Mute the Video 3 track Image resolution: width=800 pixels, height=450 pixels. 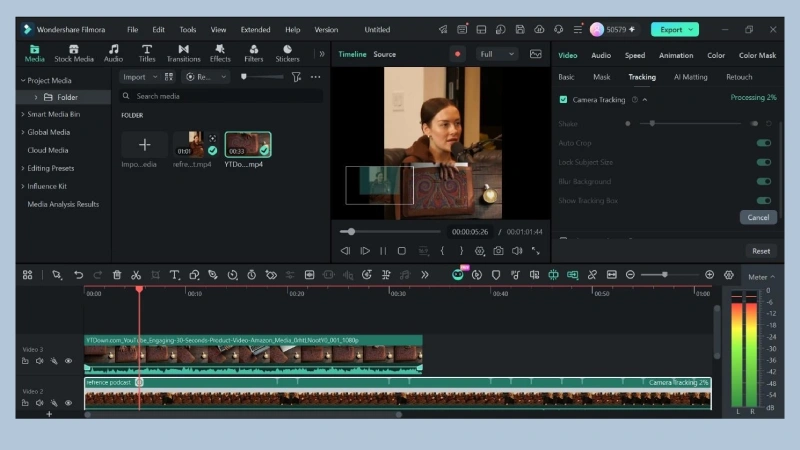(x=39, y=361)
